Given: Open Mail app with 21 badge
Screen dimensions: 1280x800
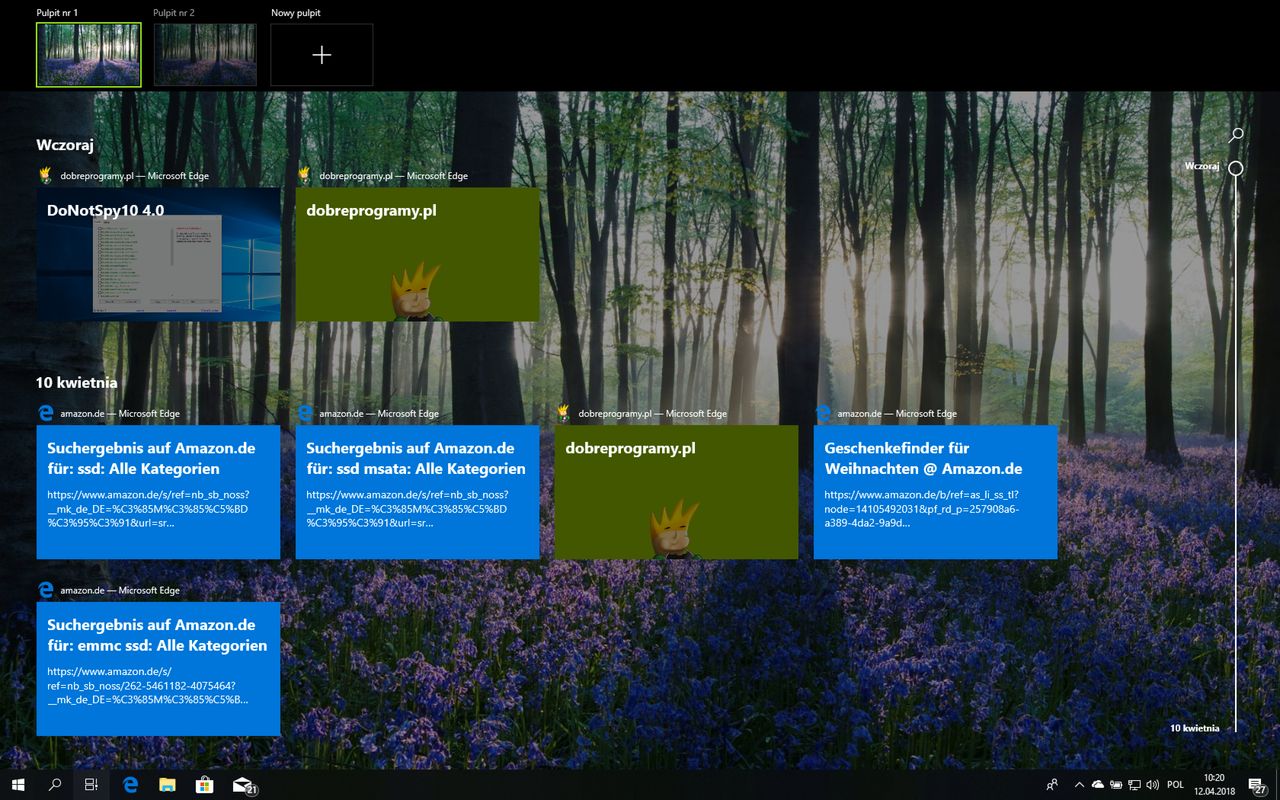Looking at the screenshot, I should (244, 785).
